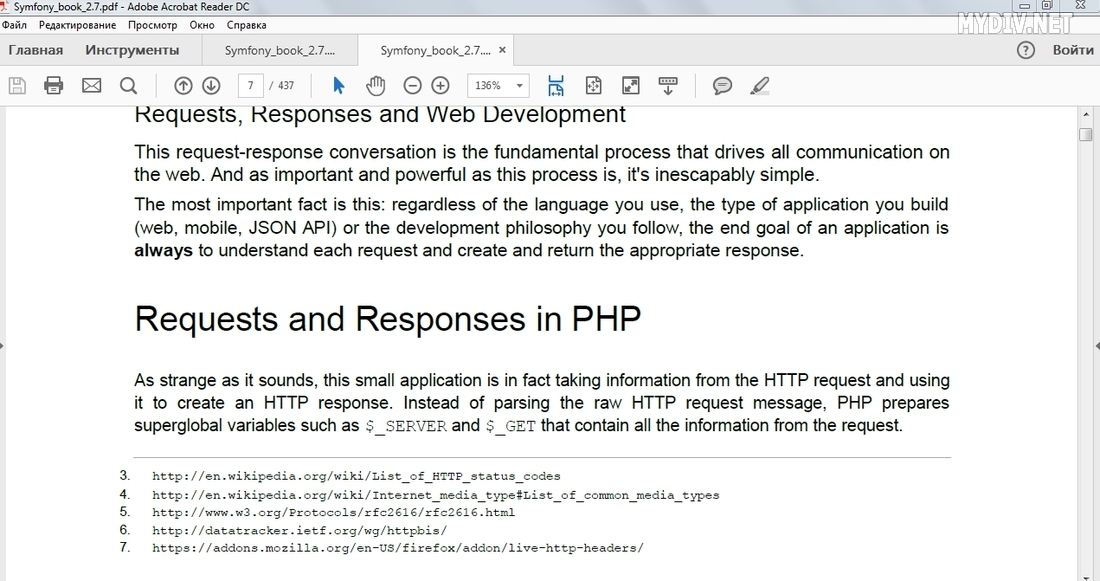Add a sticky note comment
The image size is (1100, 581).
pos(722,86)
